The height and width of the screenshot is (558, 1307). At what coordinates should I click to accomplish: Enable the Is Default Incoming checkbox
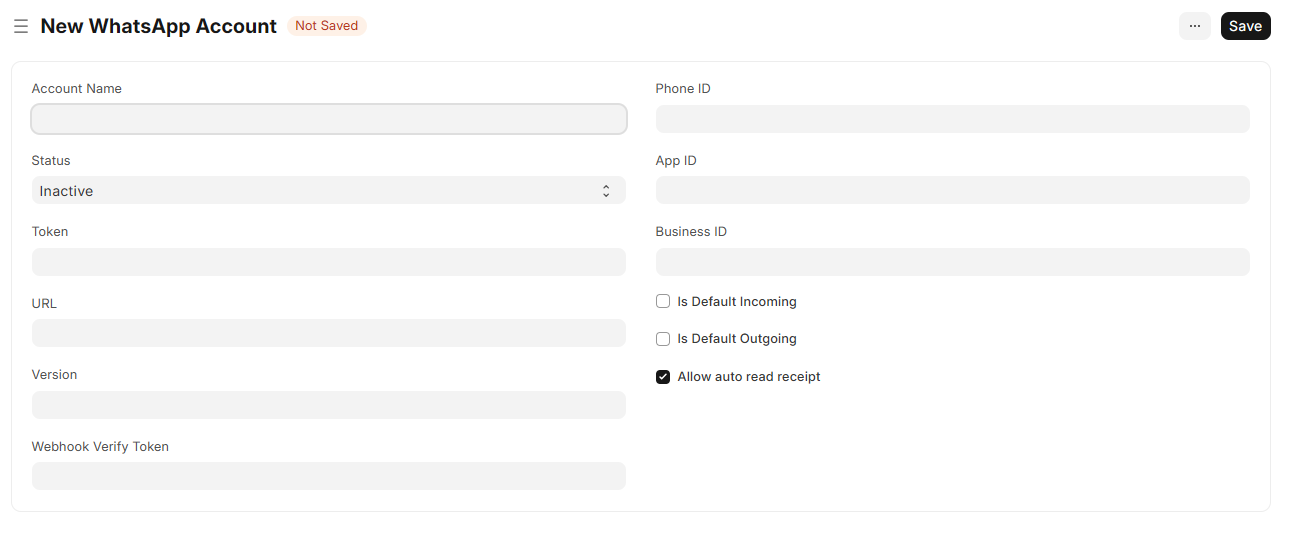click(663, 301)
